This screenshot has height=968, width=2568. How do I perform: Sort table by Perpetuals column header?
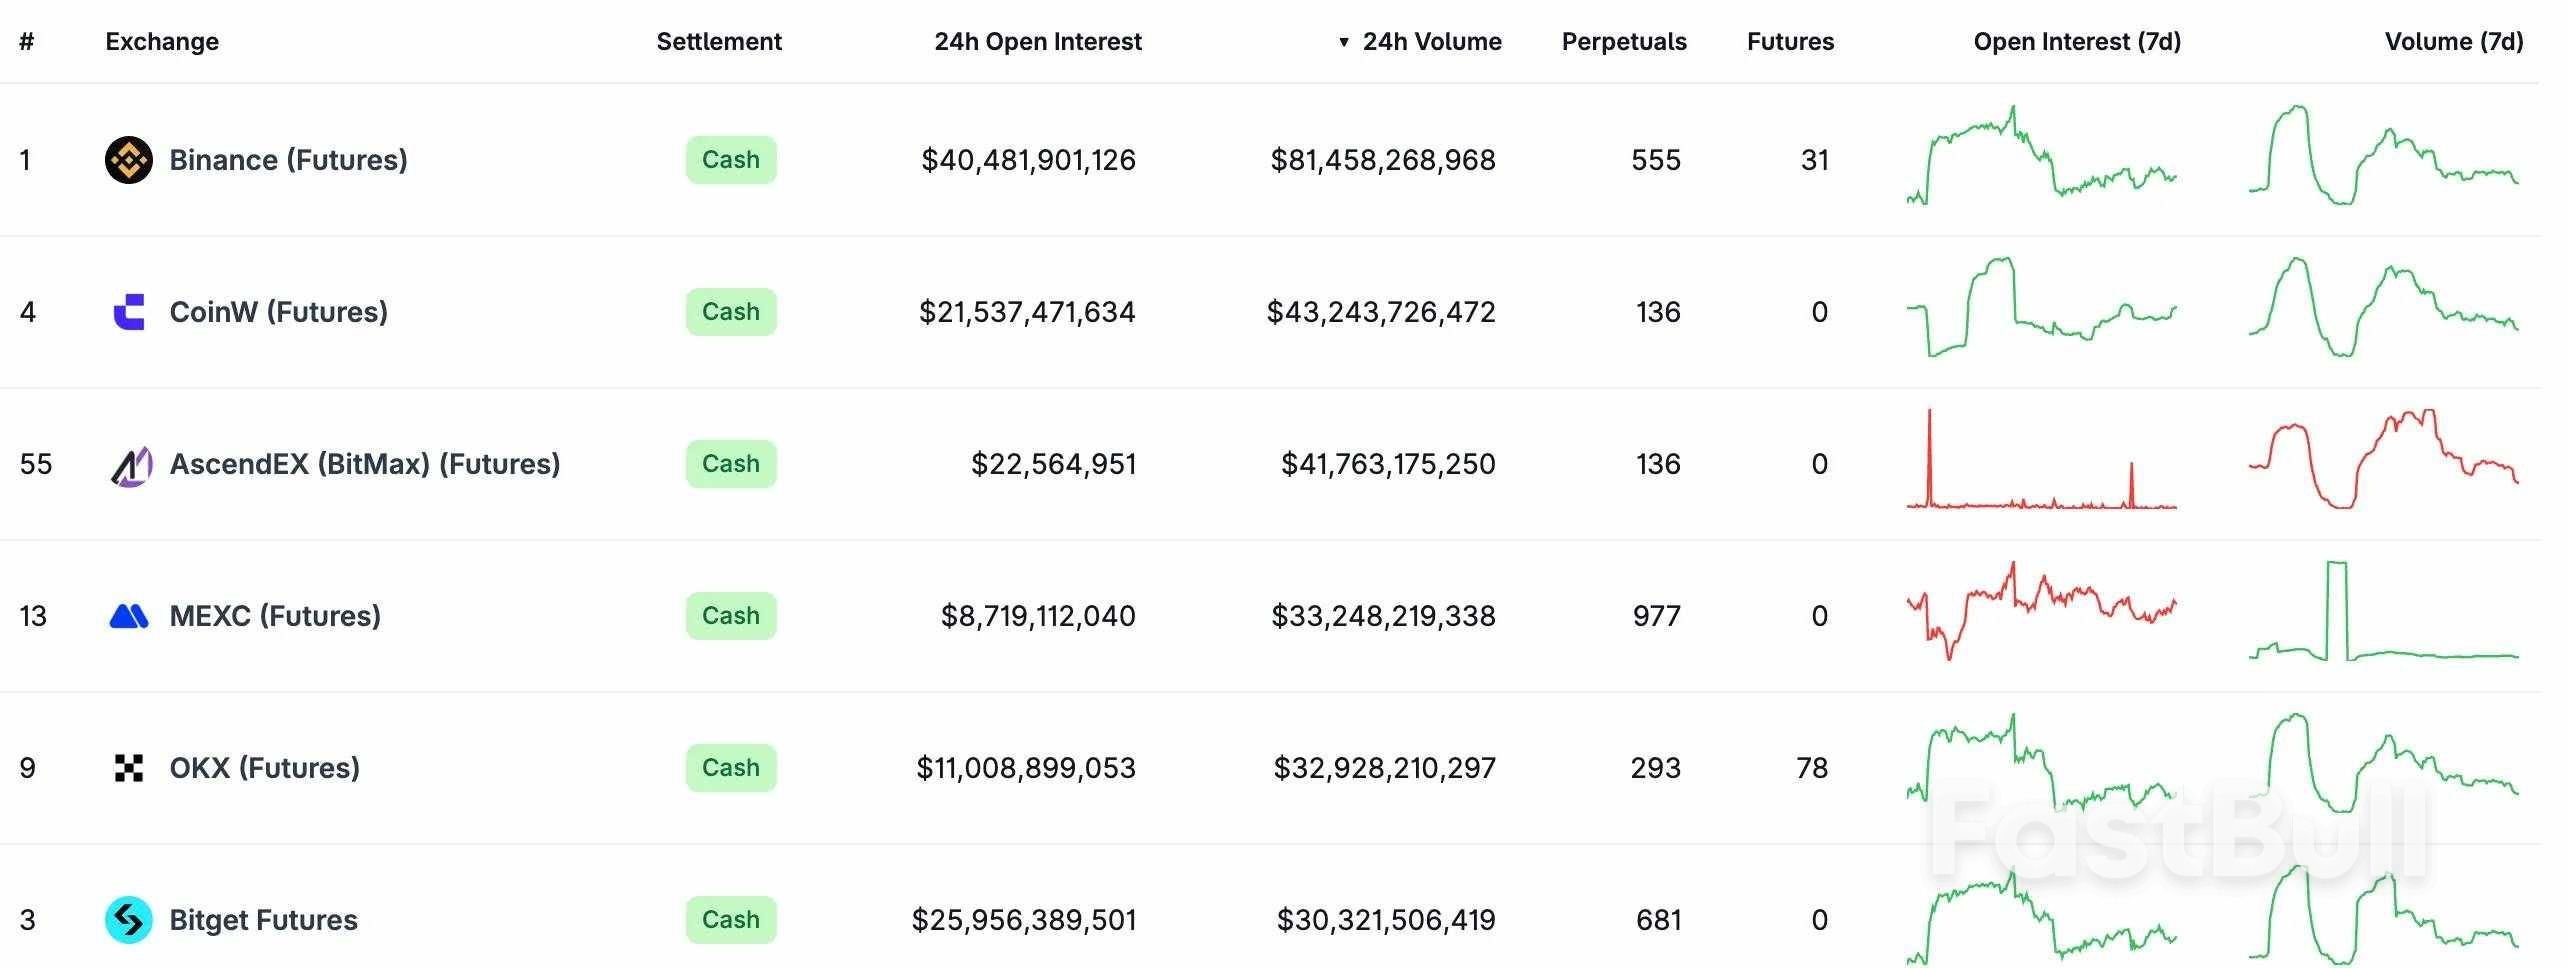point(1623,42)
